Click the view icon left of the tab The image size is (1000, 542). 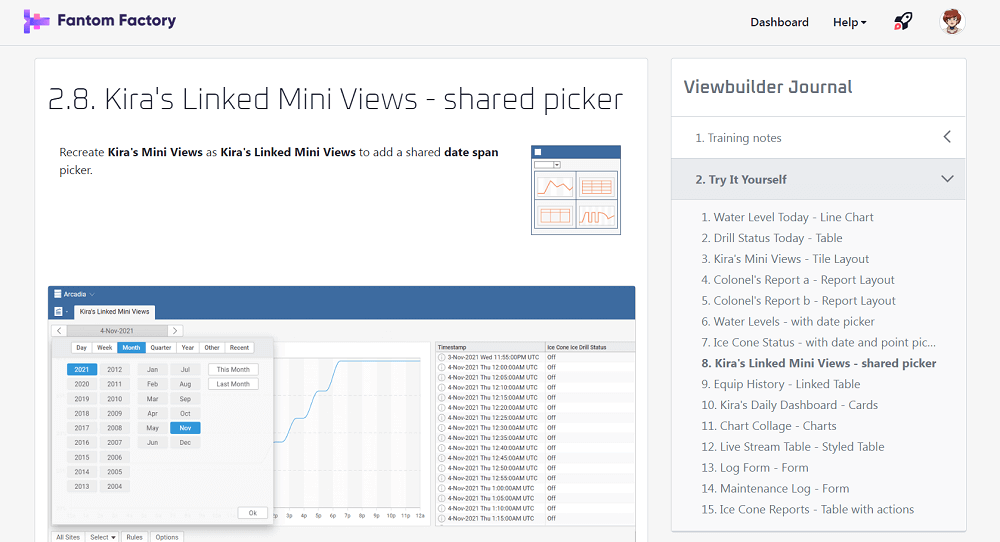pyautogui.click(x=59, y=312)
